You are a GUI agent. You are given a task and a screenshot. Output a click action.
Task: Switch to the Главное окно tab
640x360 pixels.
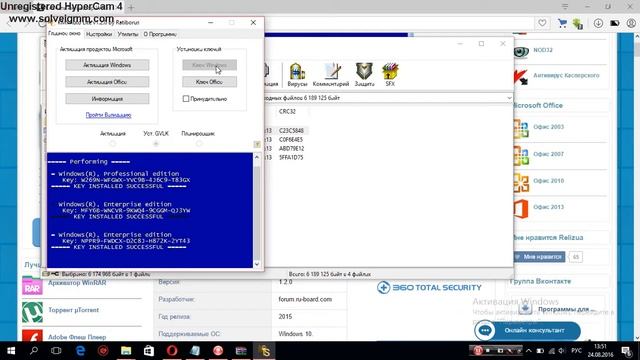click(64, 34)
